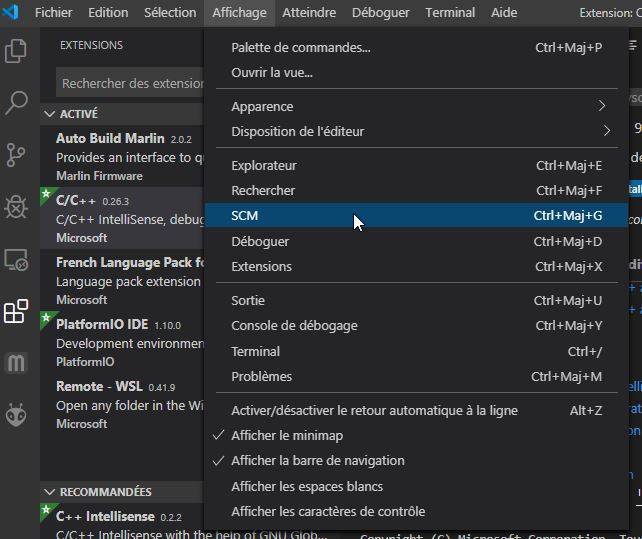The image size is (642, 539).
Task: Open the Debug icon in activity bar
Action: [16, 207]
